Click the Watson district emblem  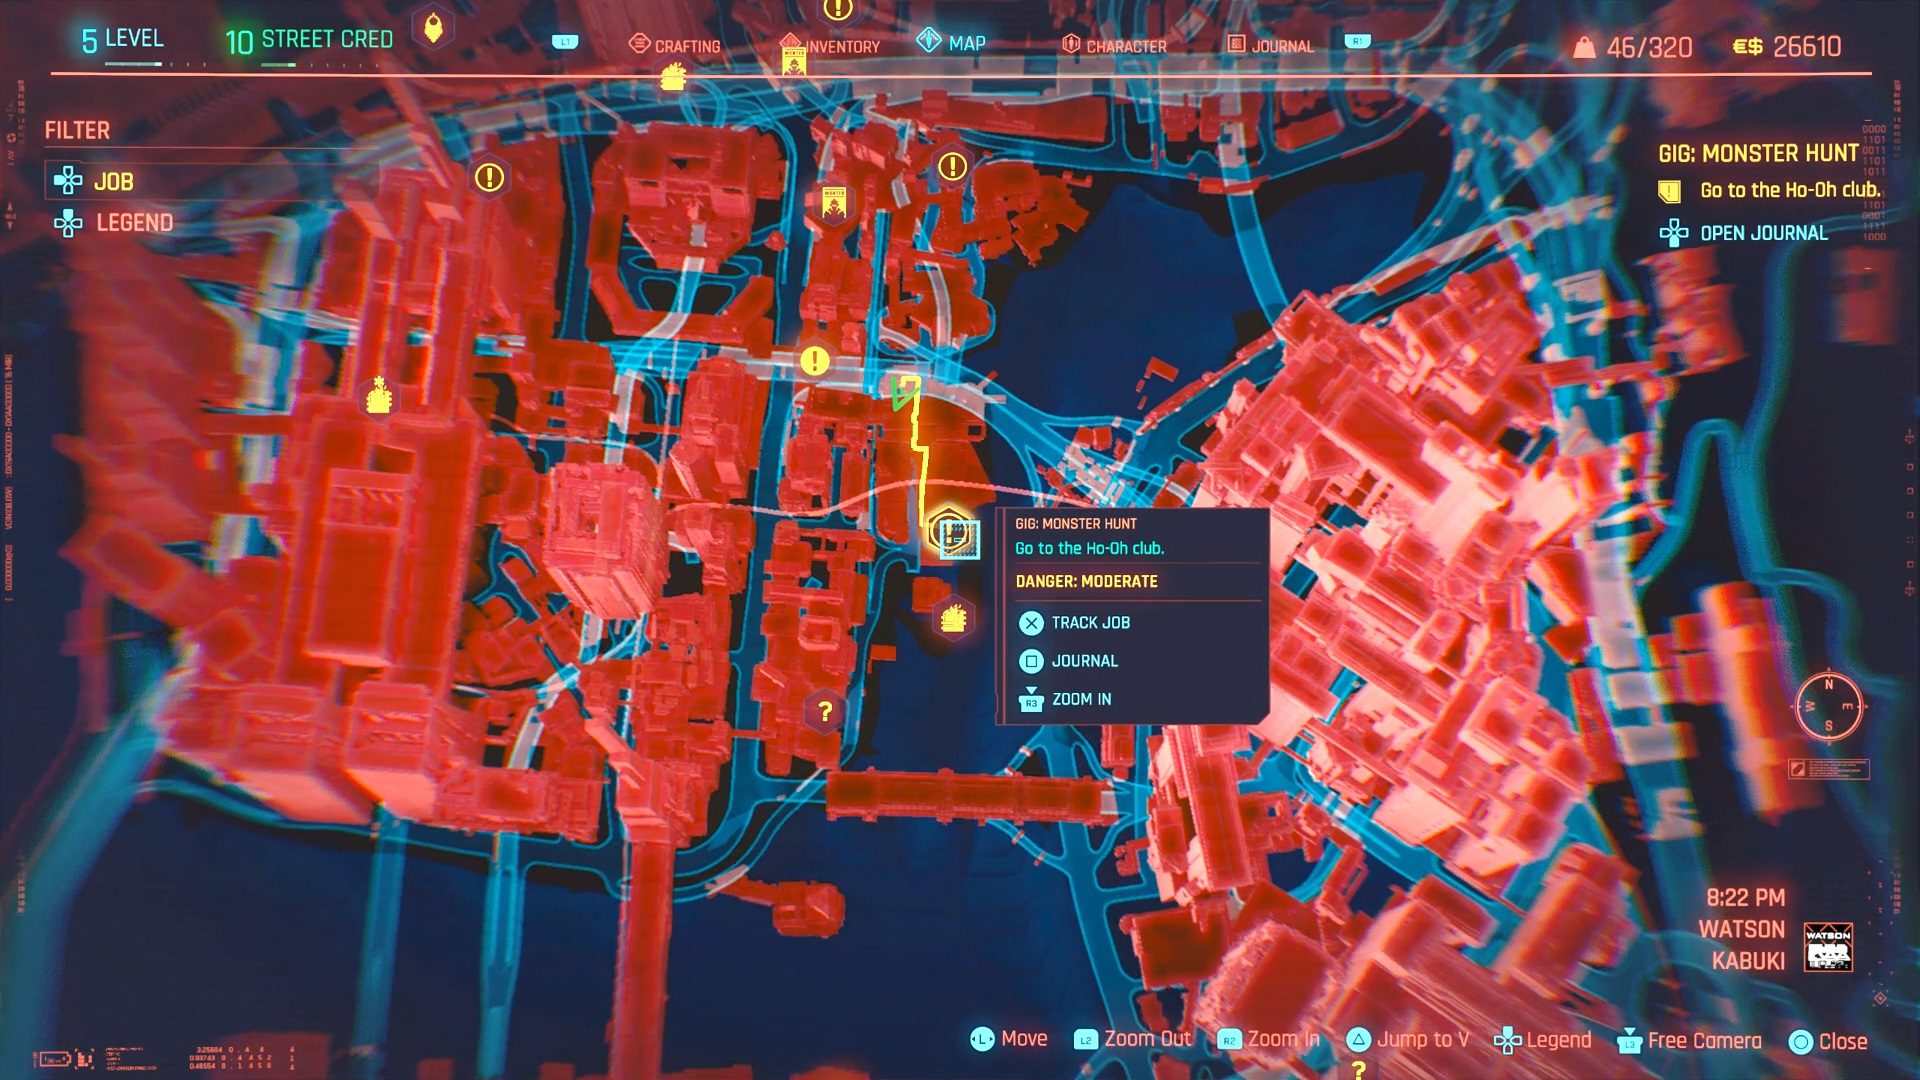coord(1828,947)
